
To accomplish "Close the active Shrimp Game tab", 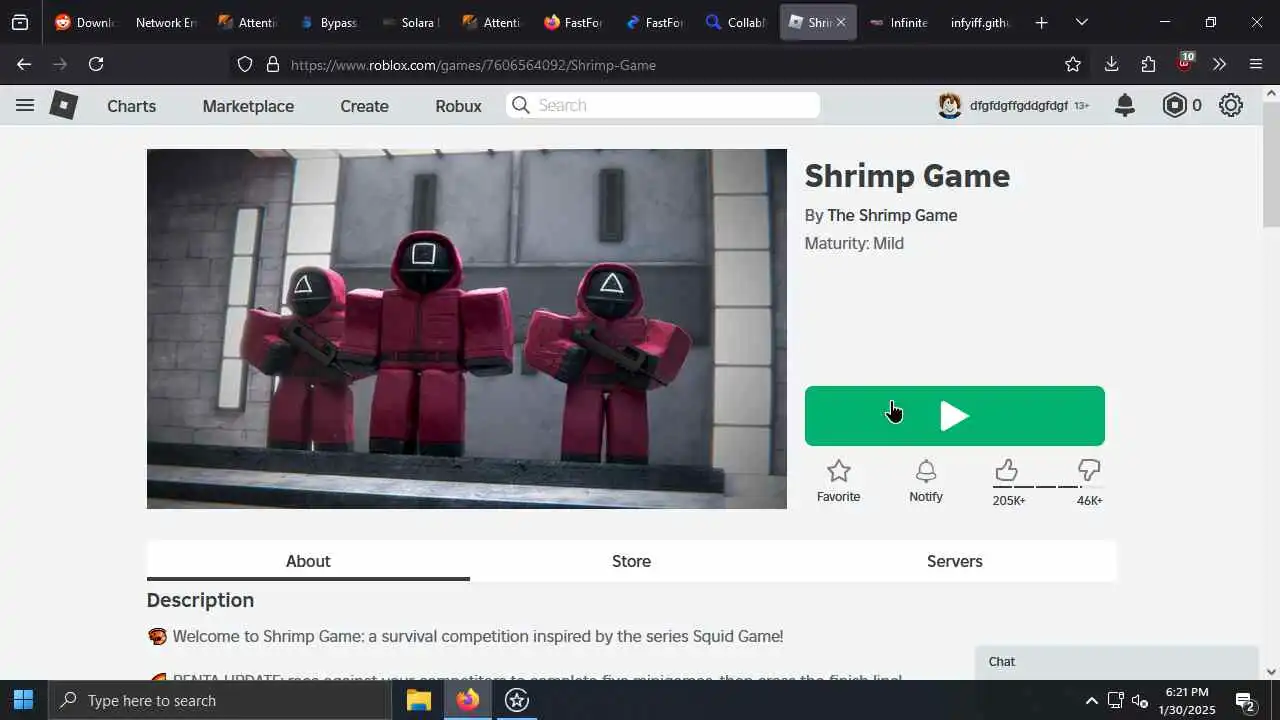I will (840, 22).
